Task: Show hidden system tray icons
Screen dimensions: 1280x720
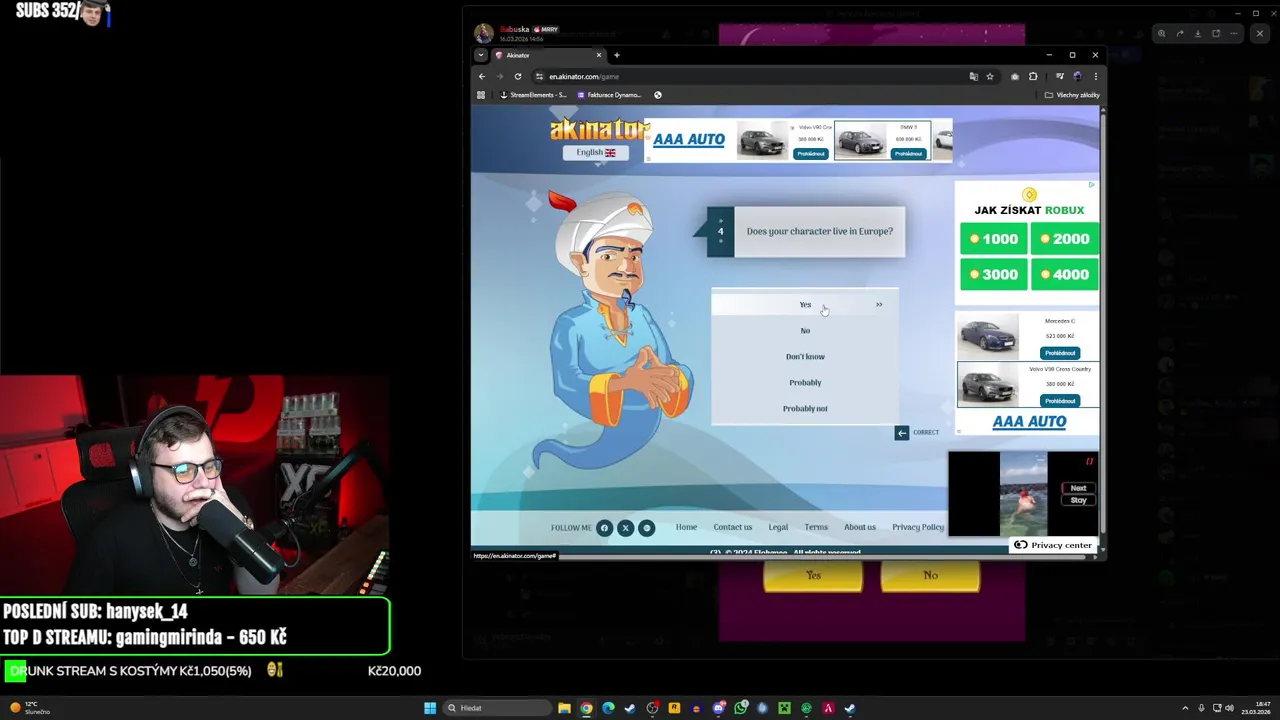Action: click(1185, 708)
